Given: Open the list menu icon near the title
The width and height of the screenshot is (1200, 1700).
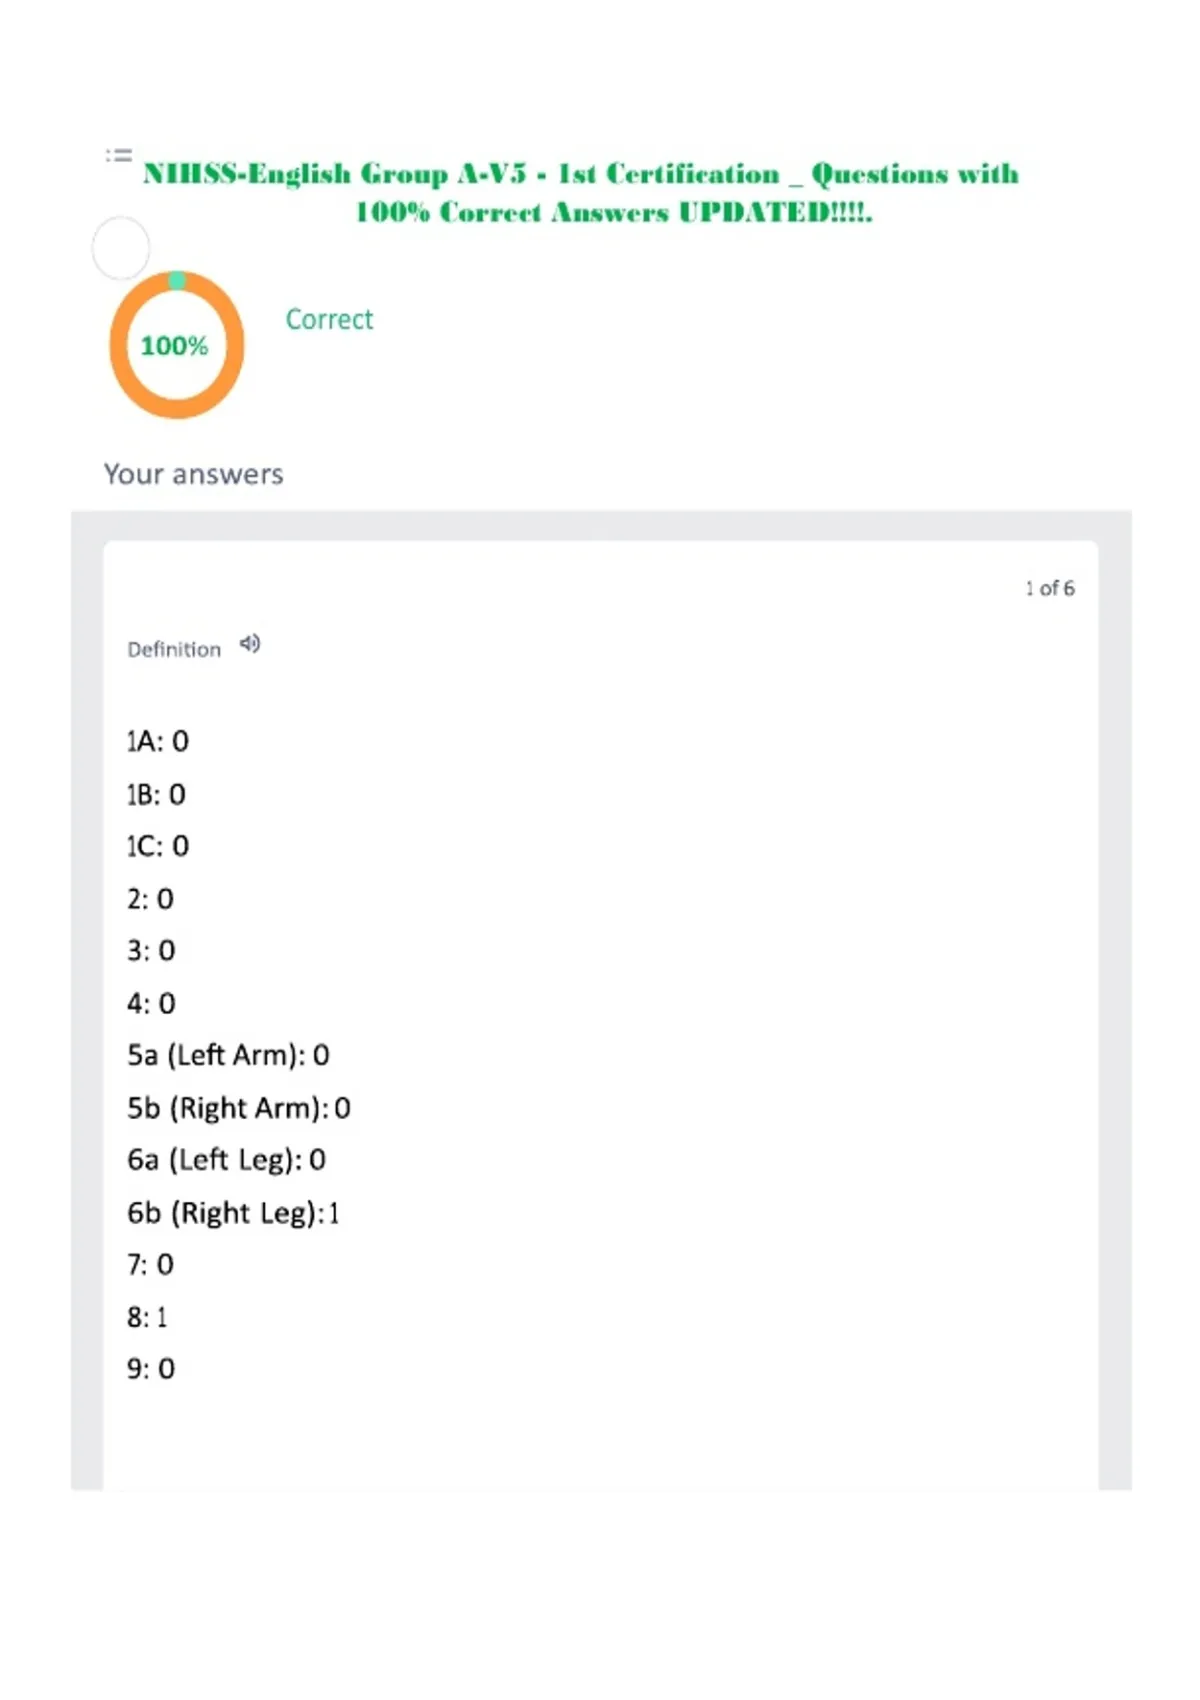Looking at the screenshot, I should (x=119, y=155).
